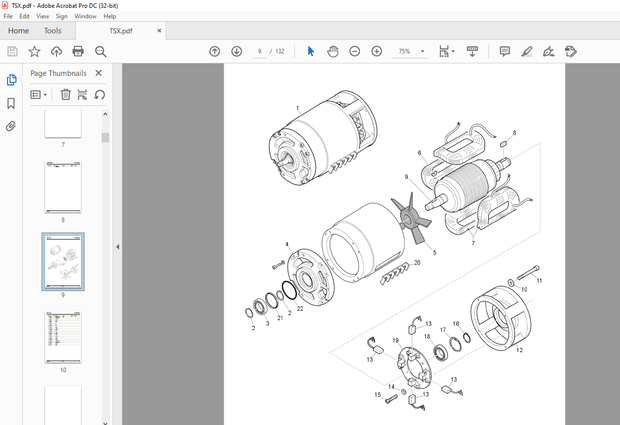Click thumbnail scrollbar up arrow

[105, 114]
